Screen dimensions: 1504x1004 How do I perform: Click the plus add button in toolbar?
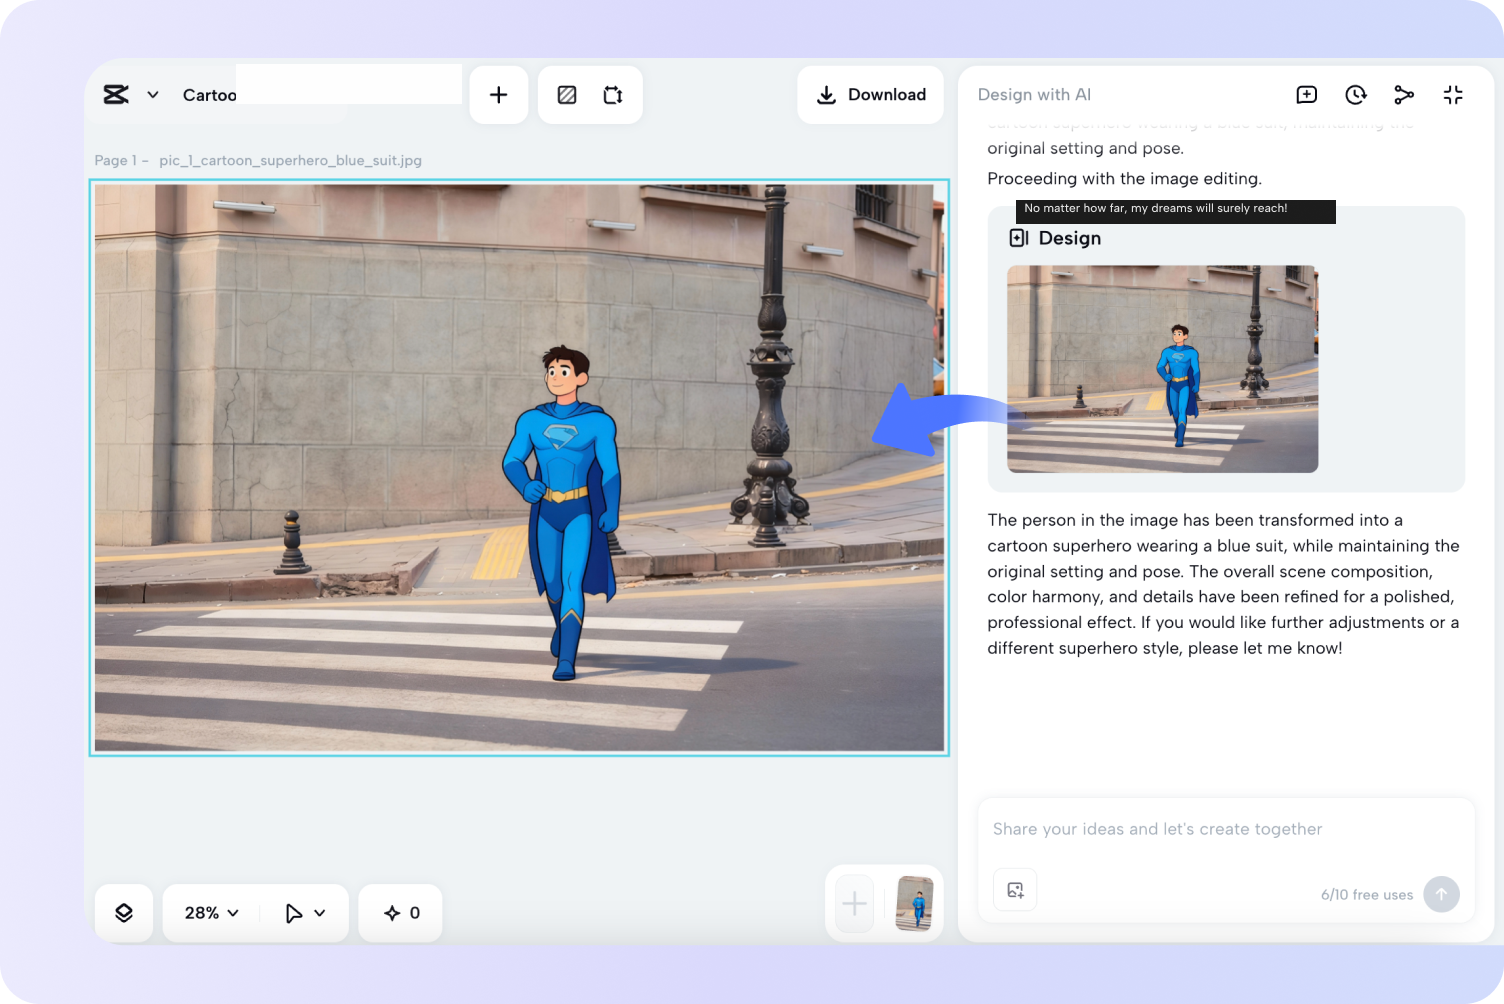[498, 95]
